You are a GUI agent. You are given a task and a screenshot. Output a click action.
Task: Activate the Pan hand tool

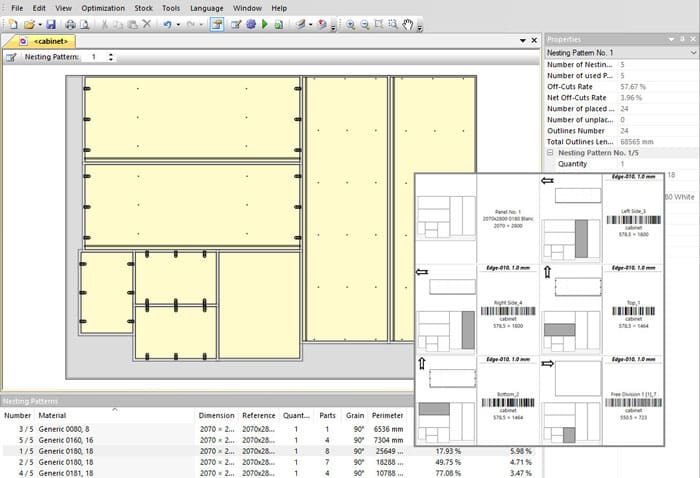coord(409,23)
